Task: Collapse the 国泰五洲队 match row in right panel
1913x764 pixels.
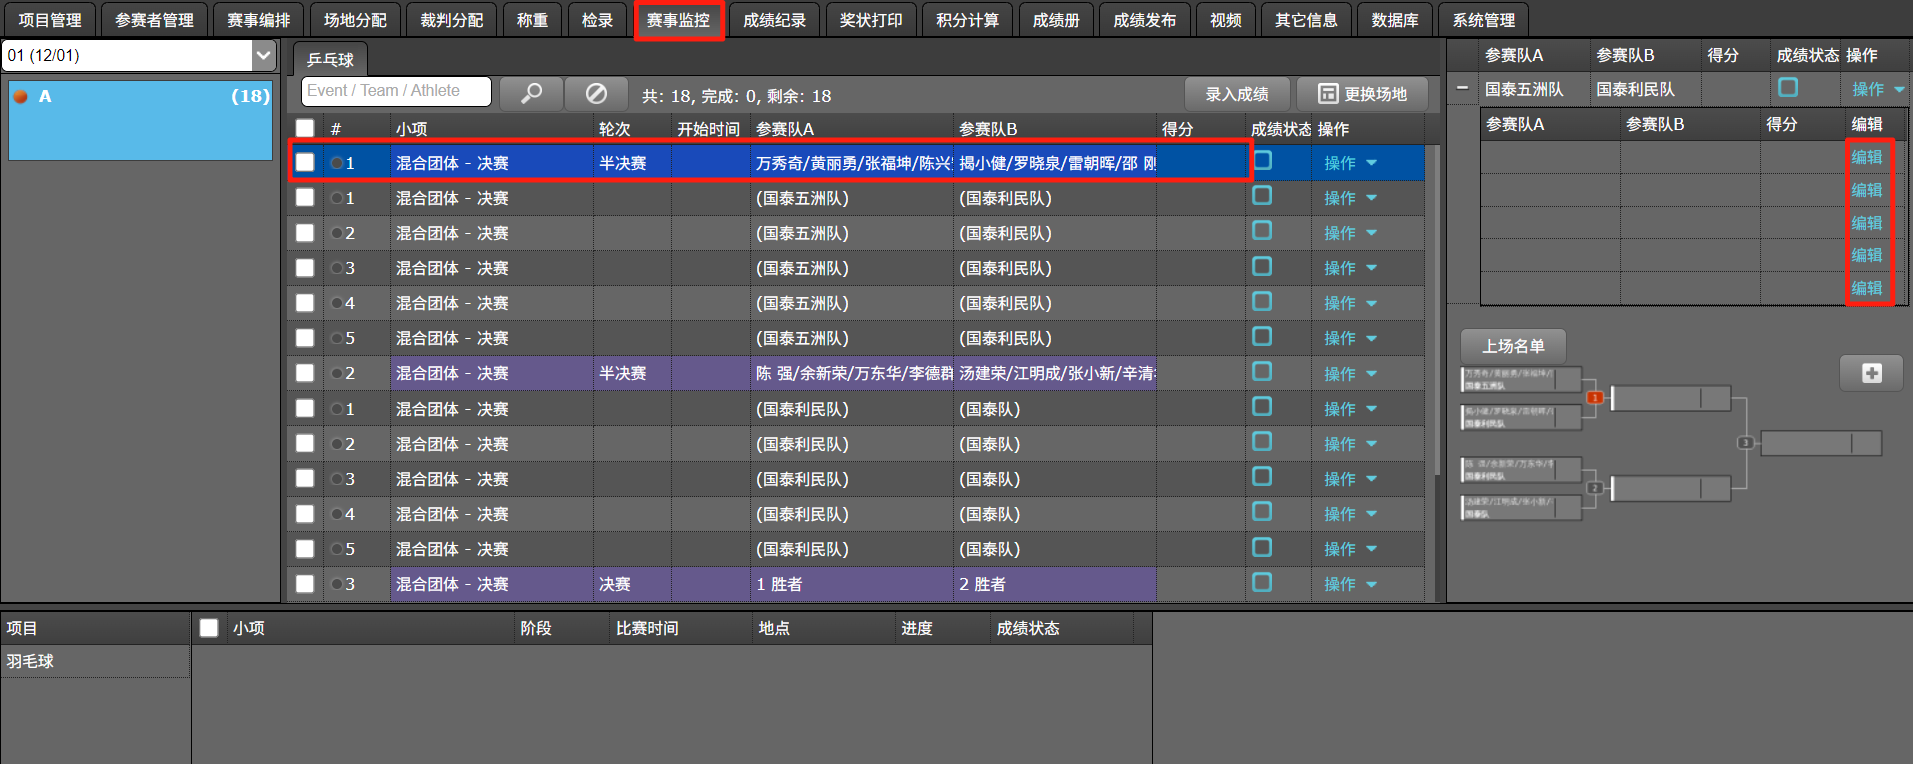Action: pos(1462,89)
